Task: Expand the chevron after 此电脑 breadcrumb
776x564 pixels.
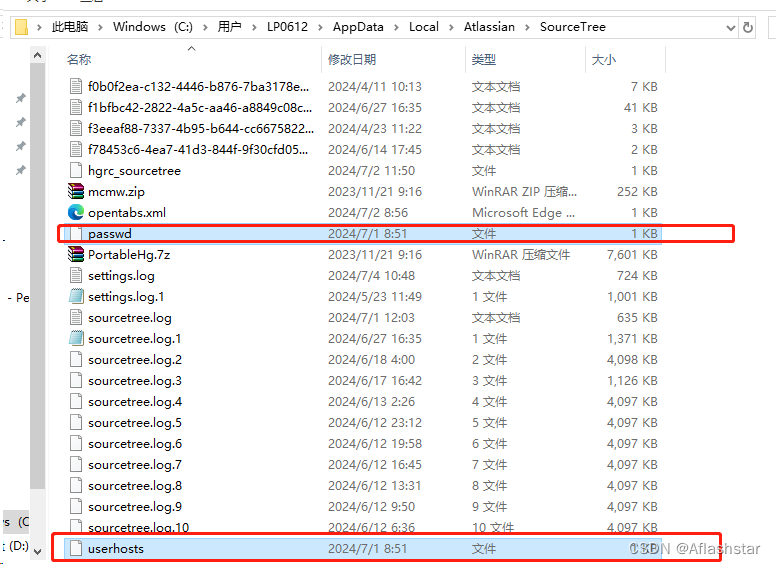Action: [100, 27]
